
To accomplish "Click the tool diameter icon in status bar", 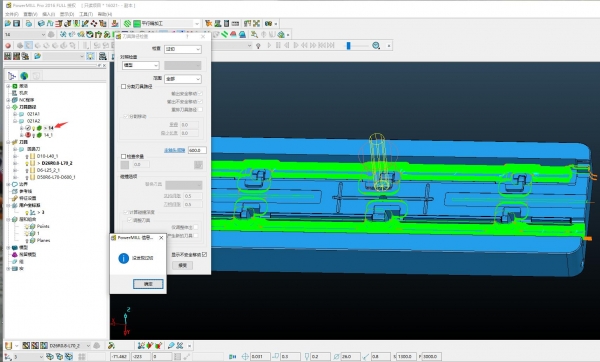I will coord(336,356).
